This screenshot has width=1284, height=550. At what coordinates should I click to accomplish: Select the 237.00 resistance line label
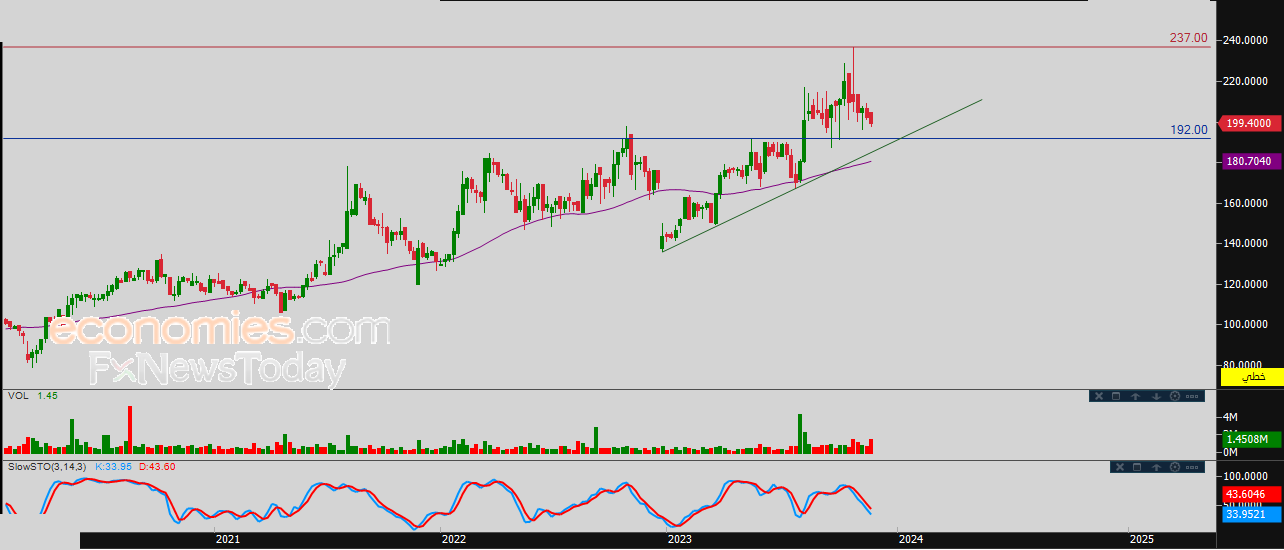pyautogui.click(x=1189, y=38)
